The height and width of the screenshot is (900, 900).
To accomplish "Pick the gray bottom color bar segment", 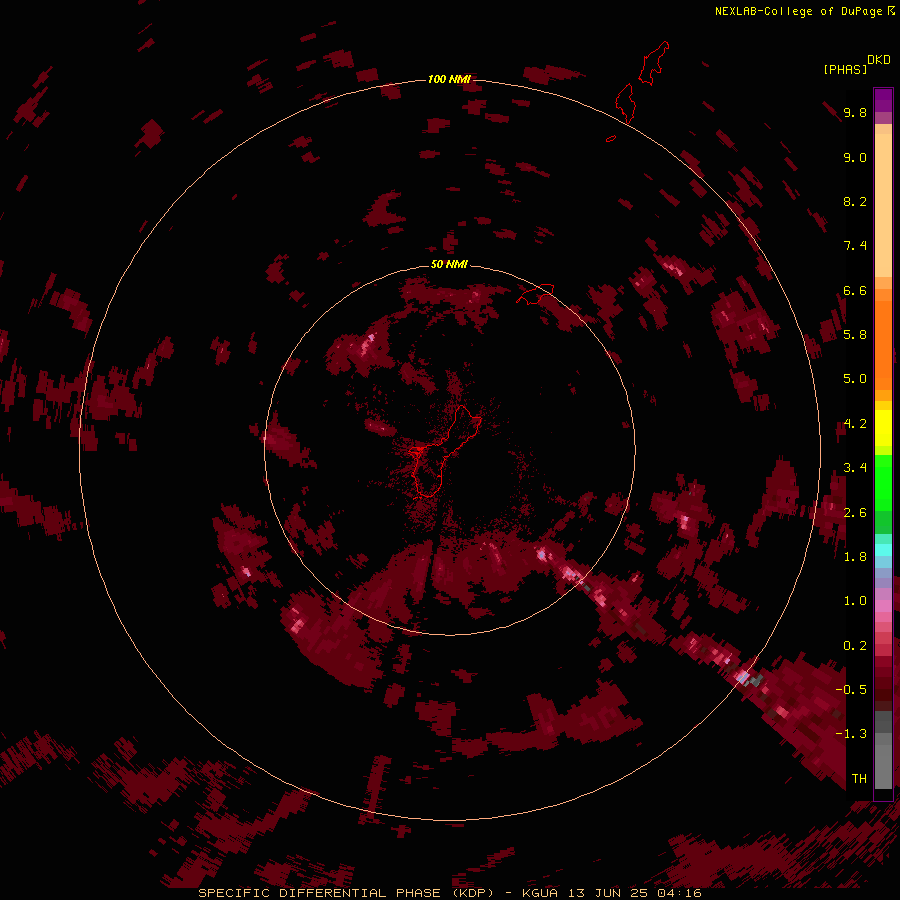I will (x=883, y=766).
